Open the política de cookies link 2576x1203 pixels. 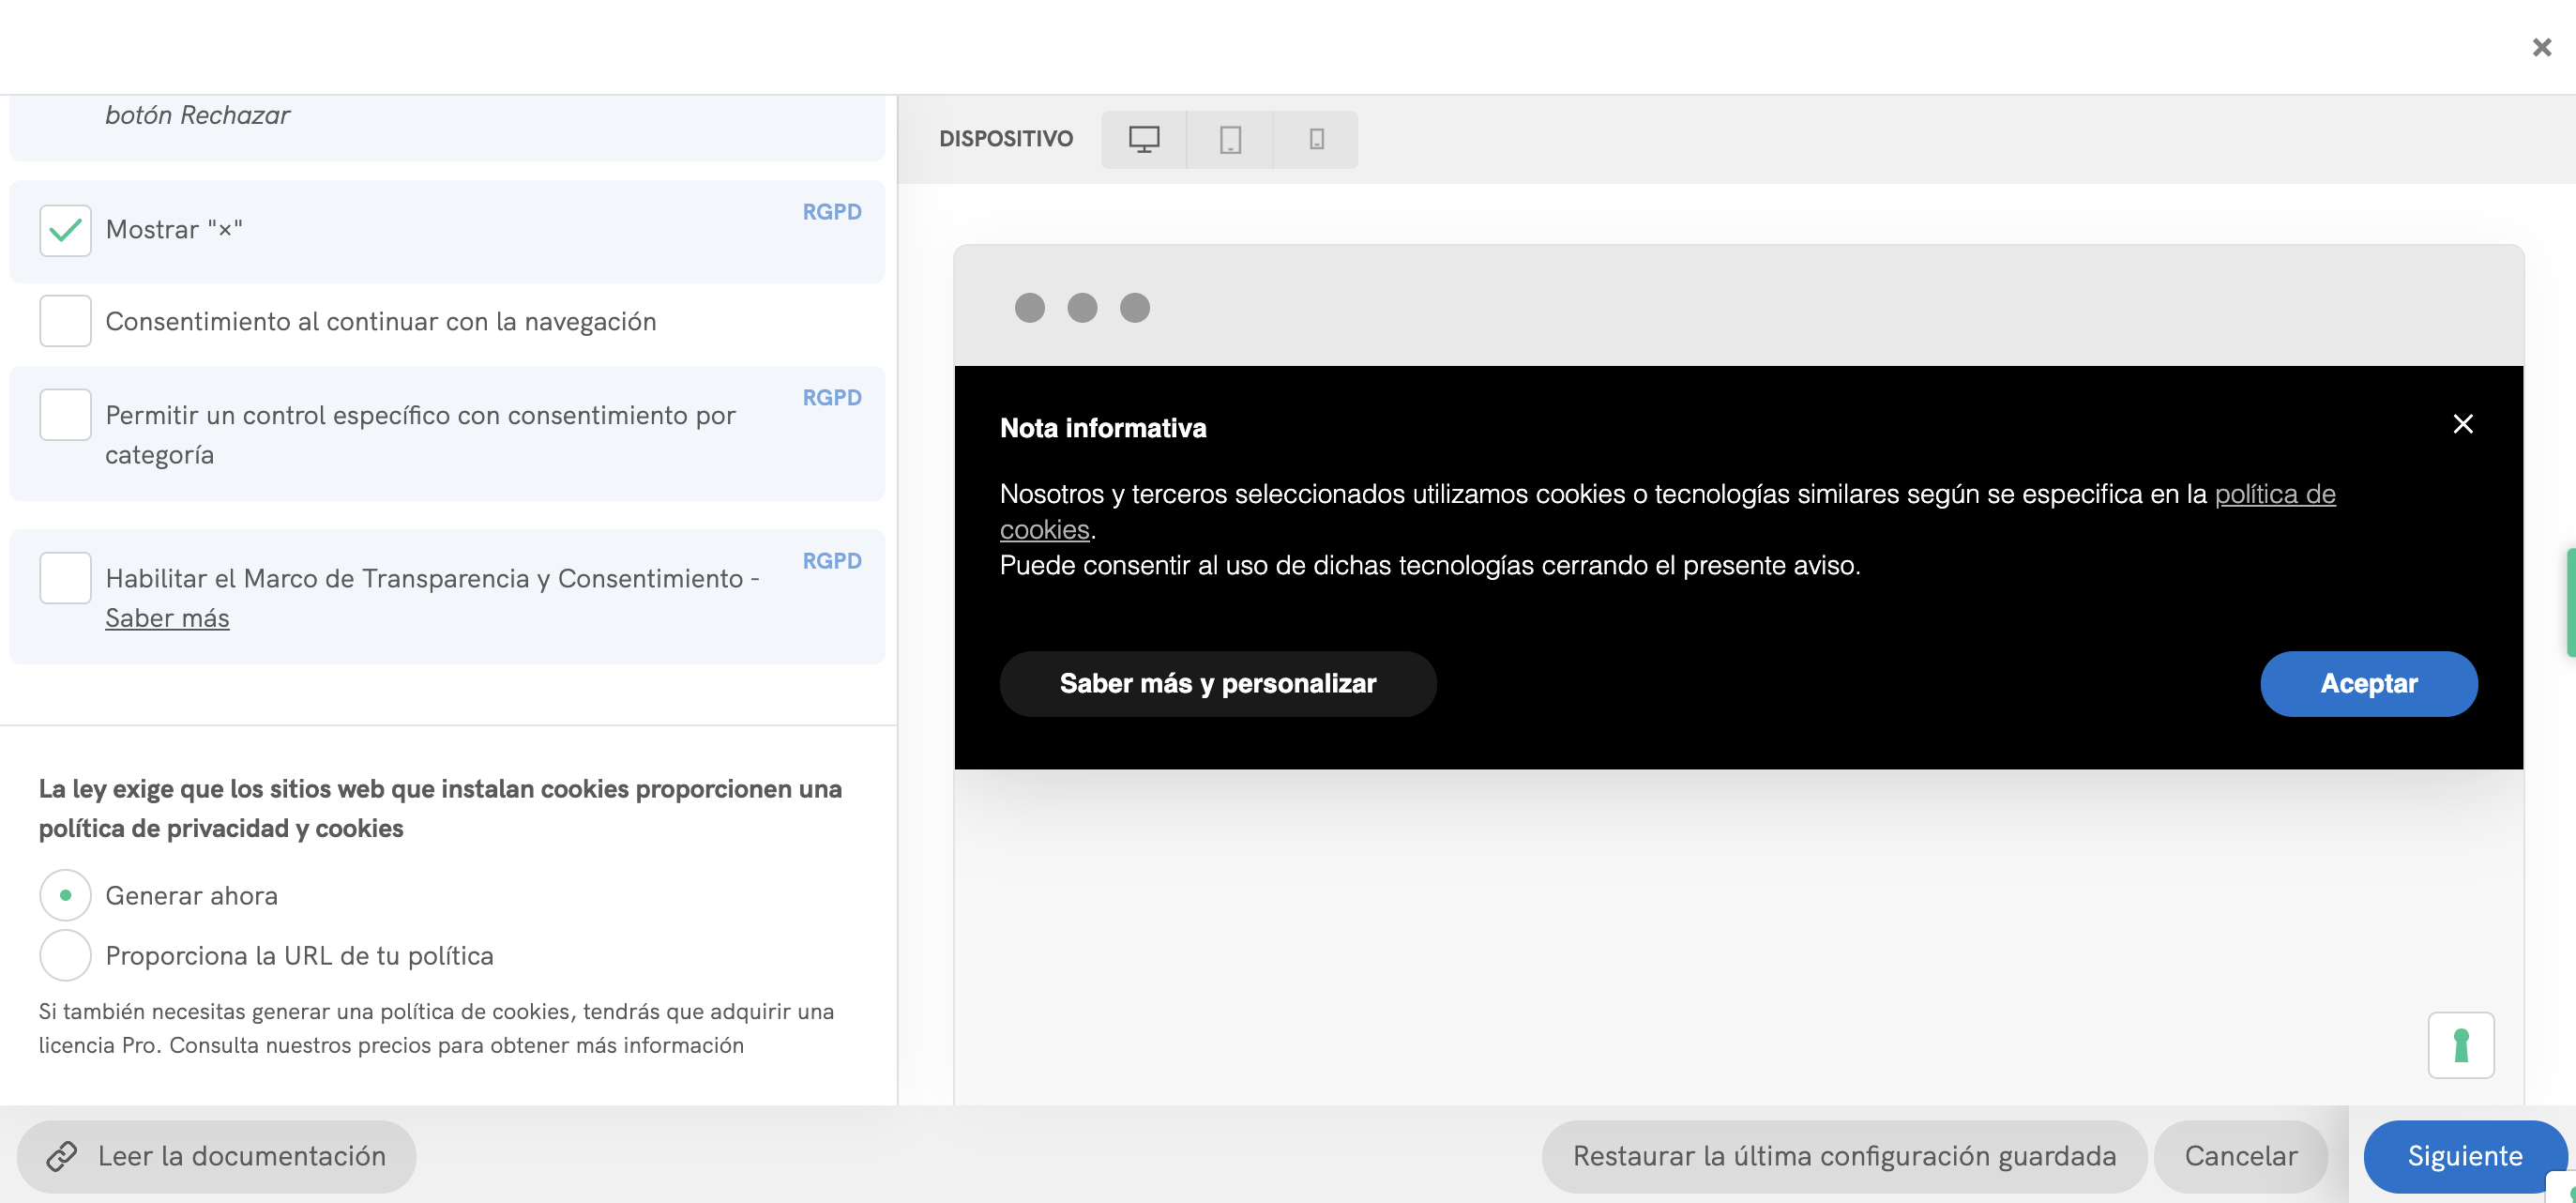tap(2276, 493)
